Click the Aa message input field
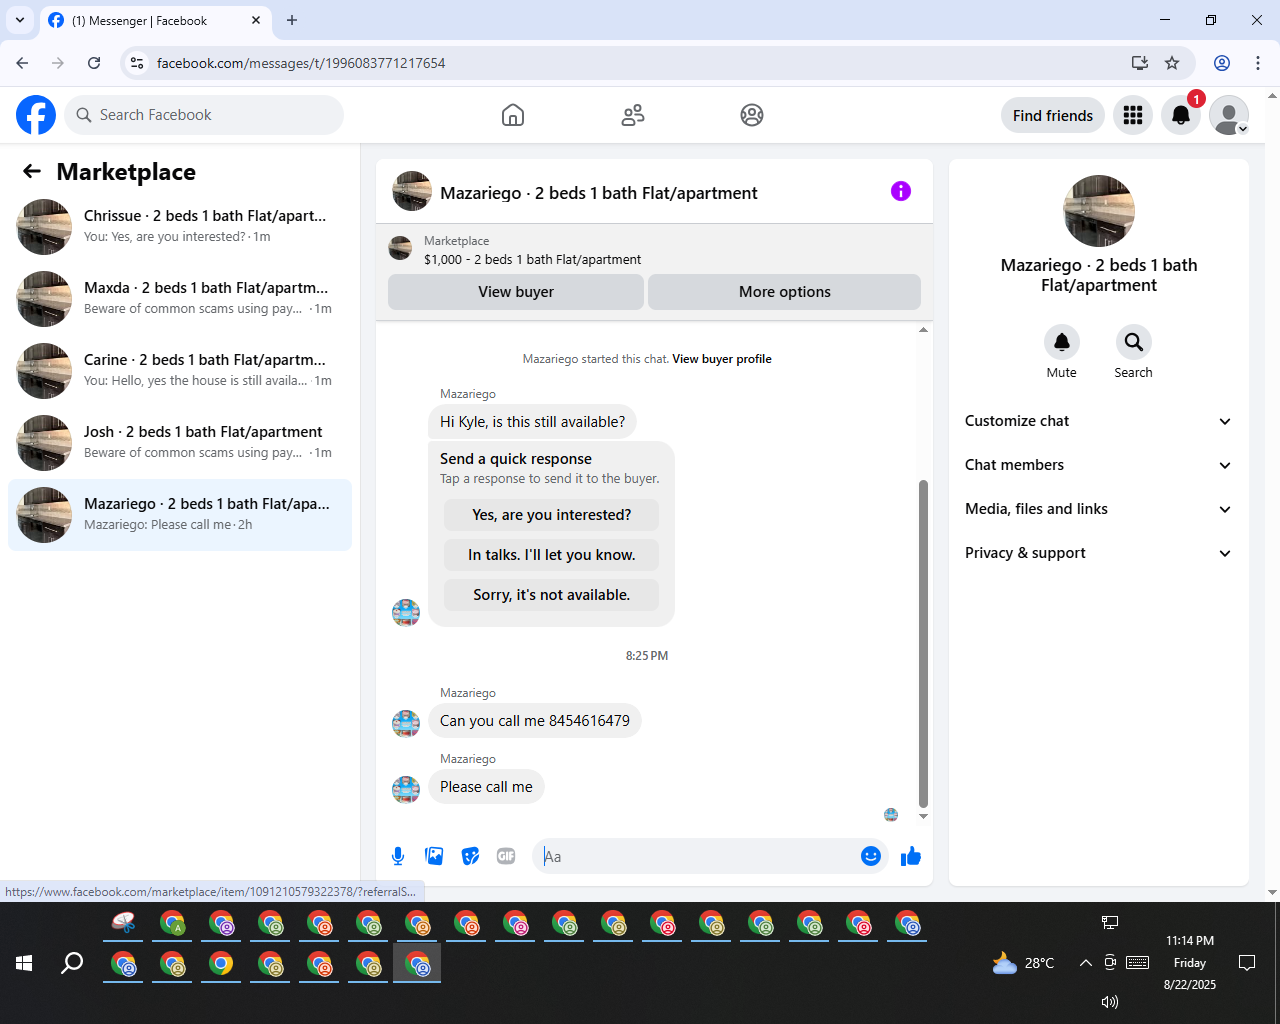Viewport: 1280px width, 1024px height. pos(697,856)
